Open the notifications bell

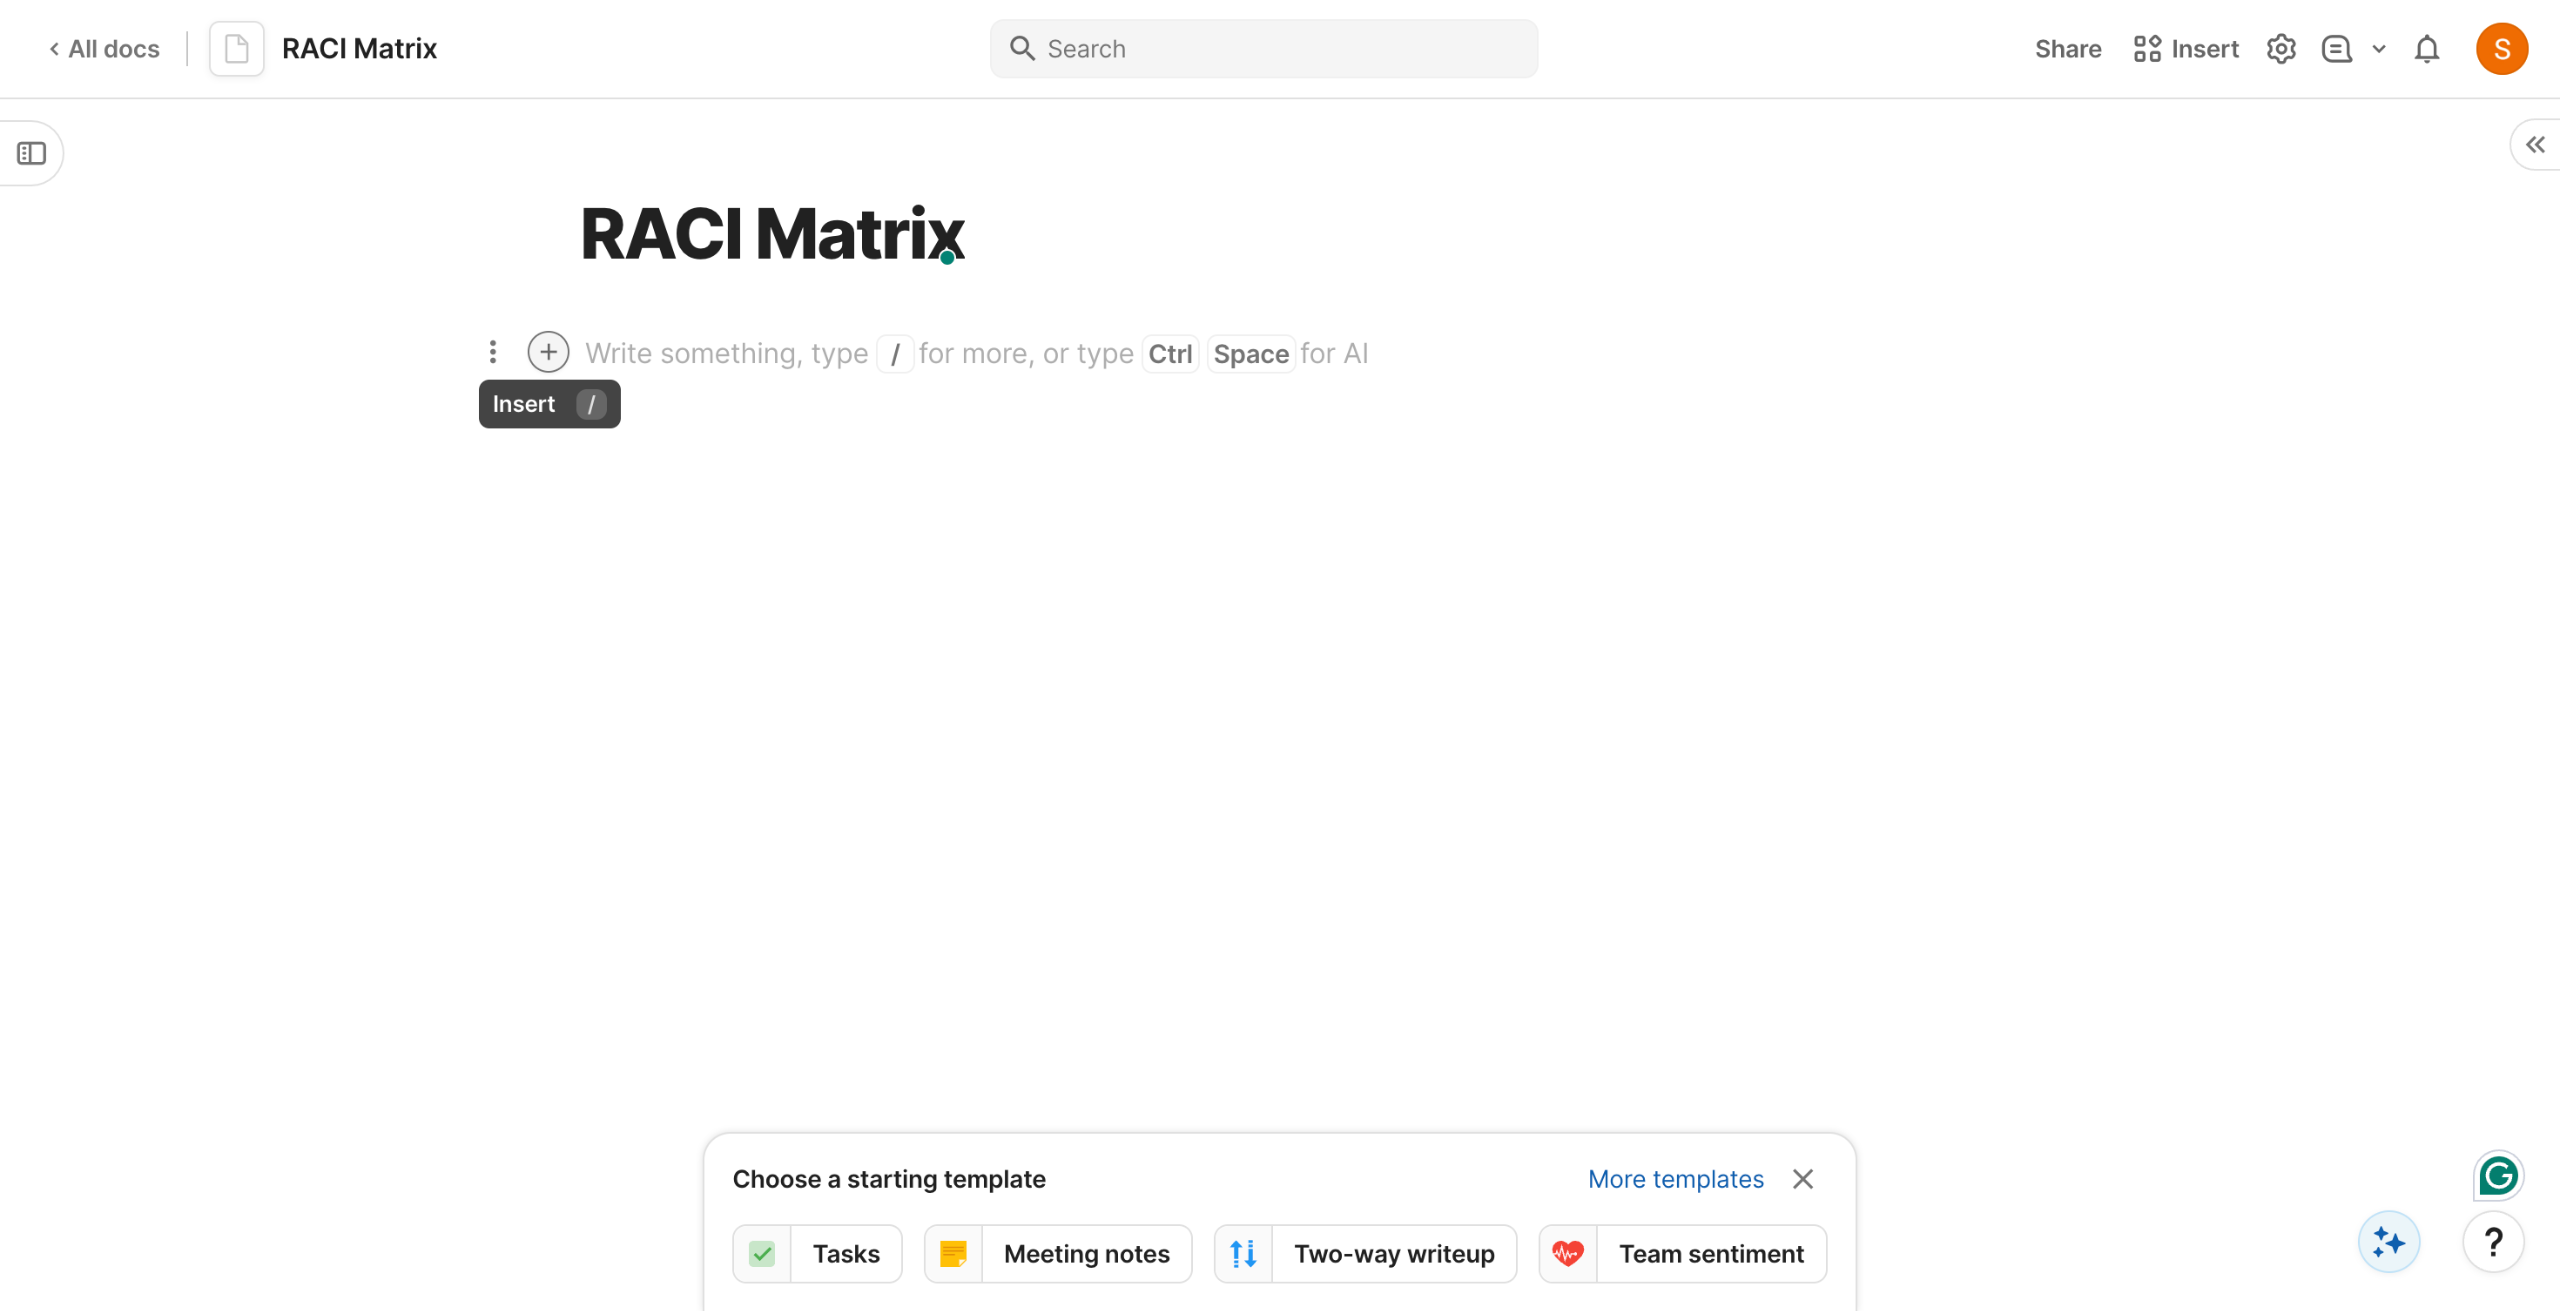2427,49
